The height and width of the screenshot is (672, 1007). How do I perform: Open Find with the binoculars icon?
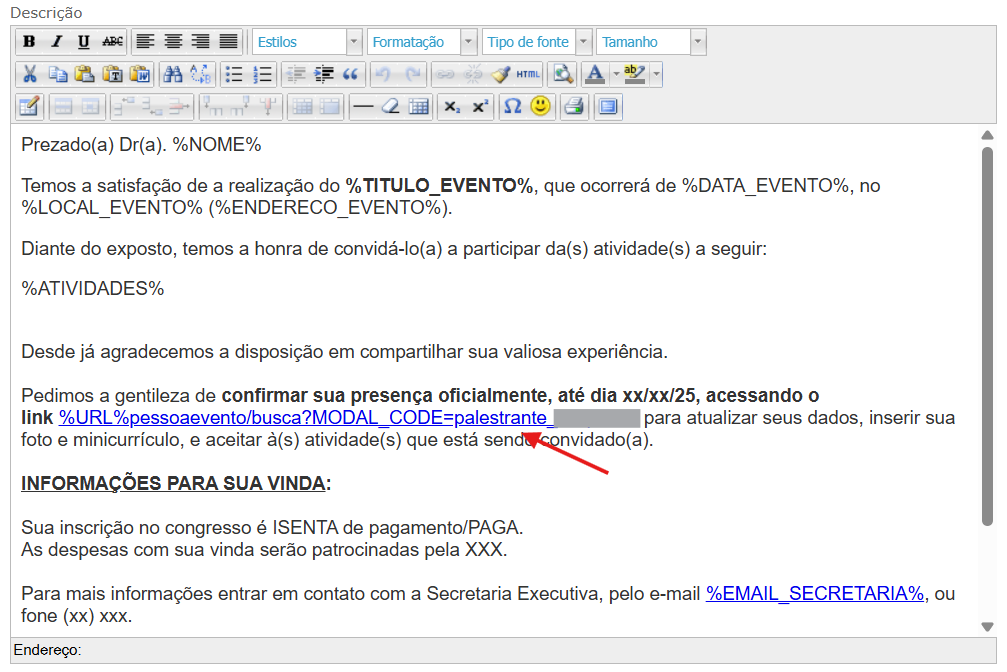173,74
